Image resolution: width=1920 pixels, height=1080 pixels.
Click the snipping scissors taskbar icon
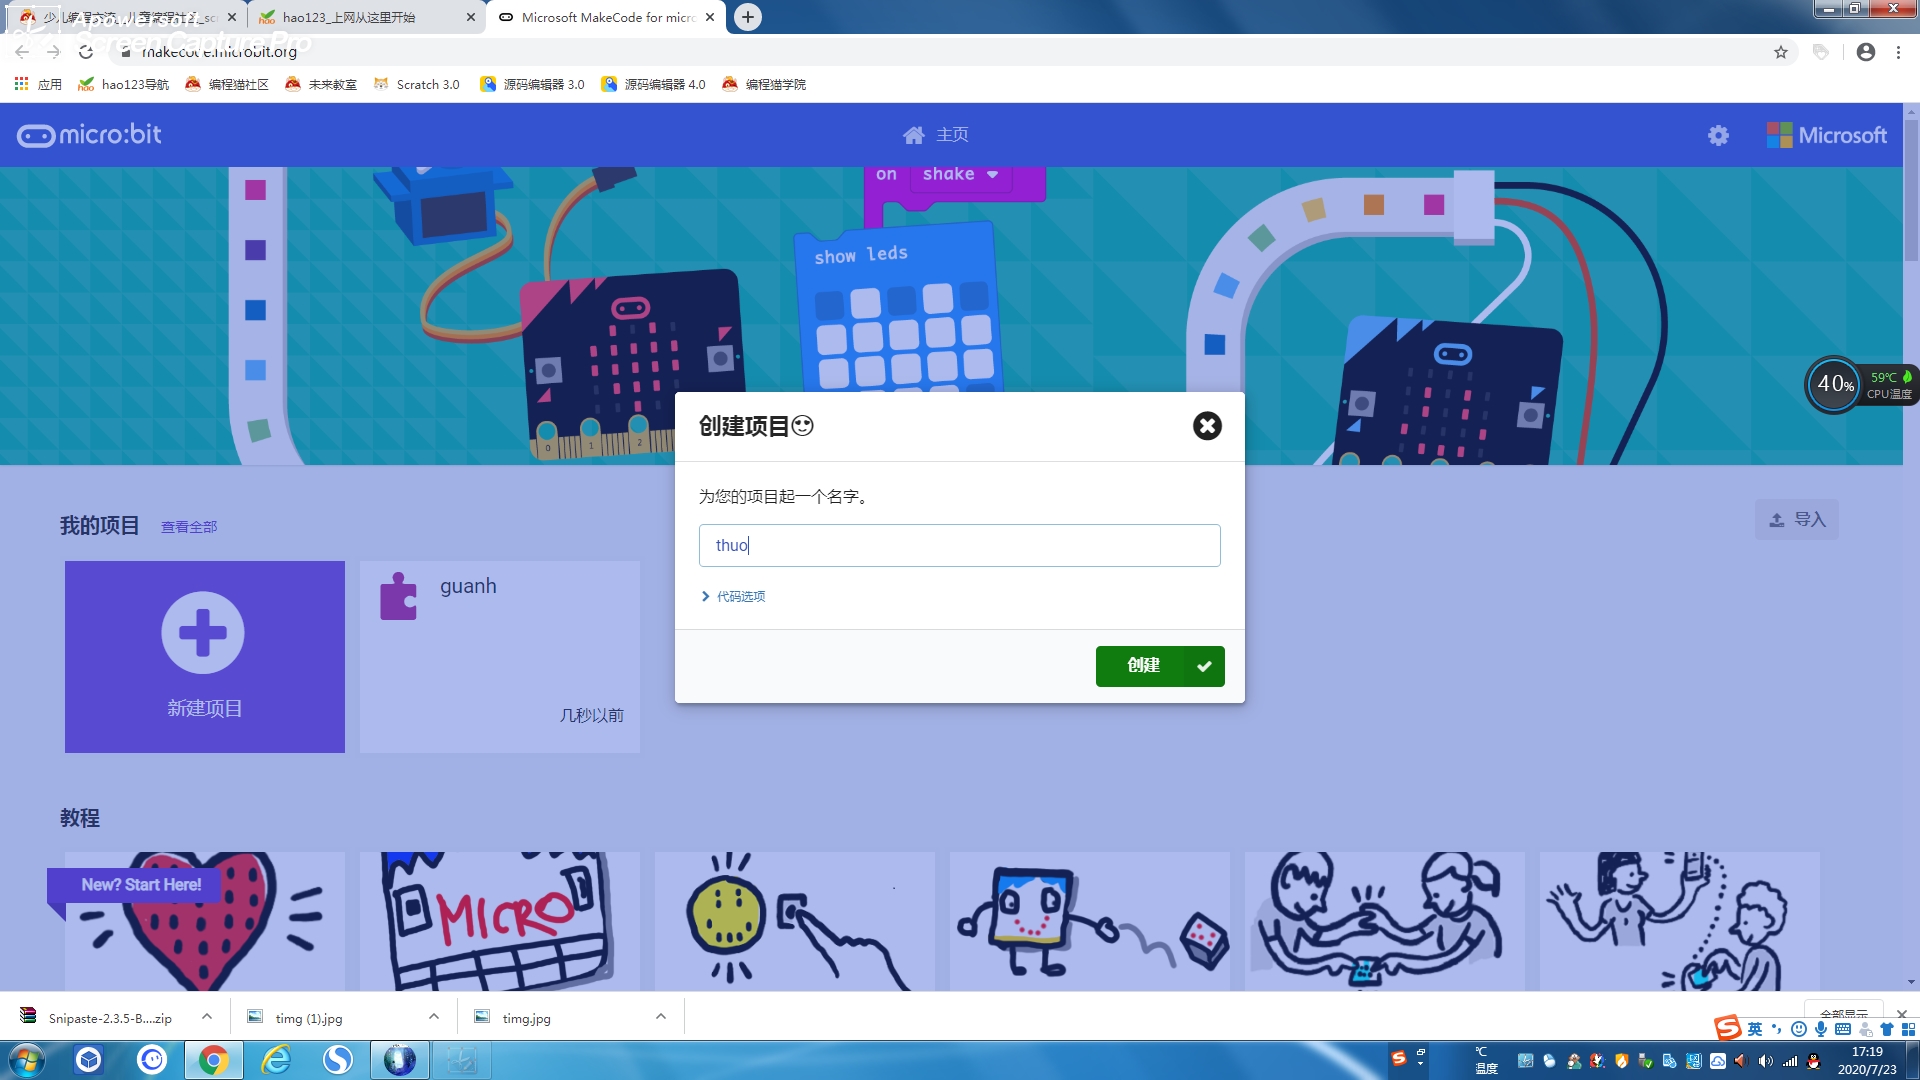462,1060
